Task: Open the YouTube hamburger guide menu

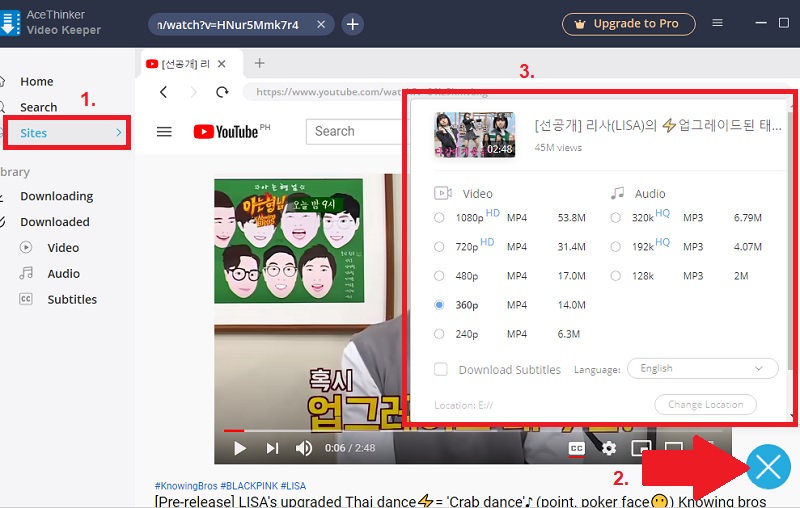Action: coord(165,132)
